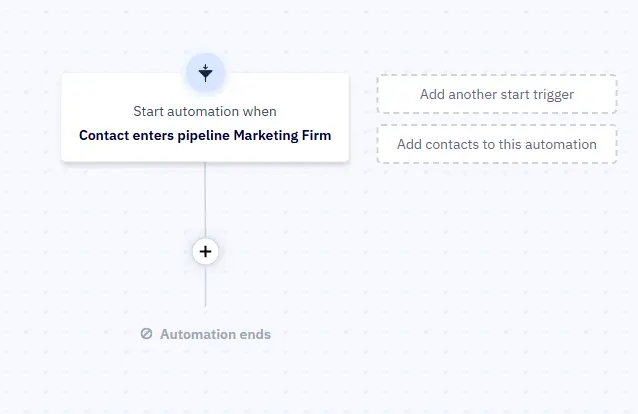Click "Contact enters pipeline Marketing Firm" trigger text
Image resolution: width=638 pixels, height=414 pixels.
[x=205, y=135]
